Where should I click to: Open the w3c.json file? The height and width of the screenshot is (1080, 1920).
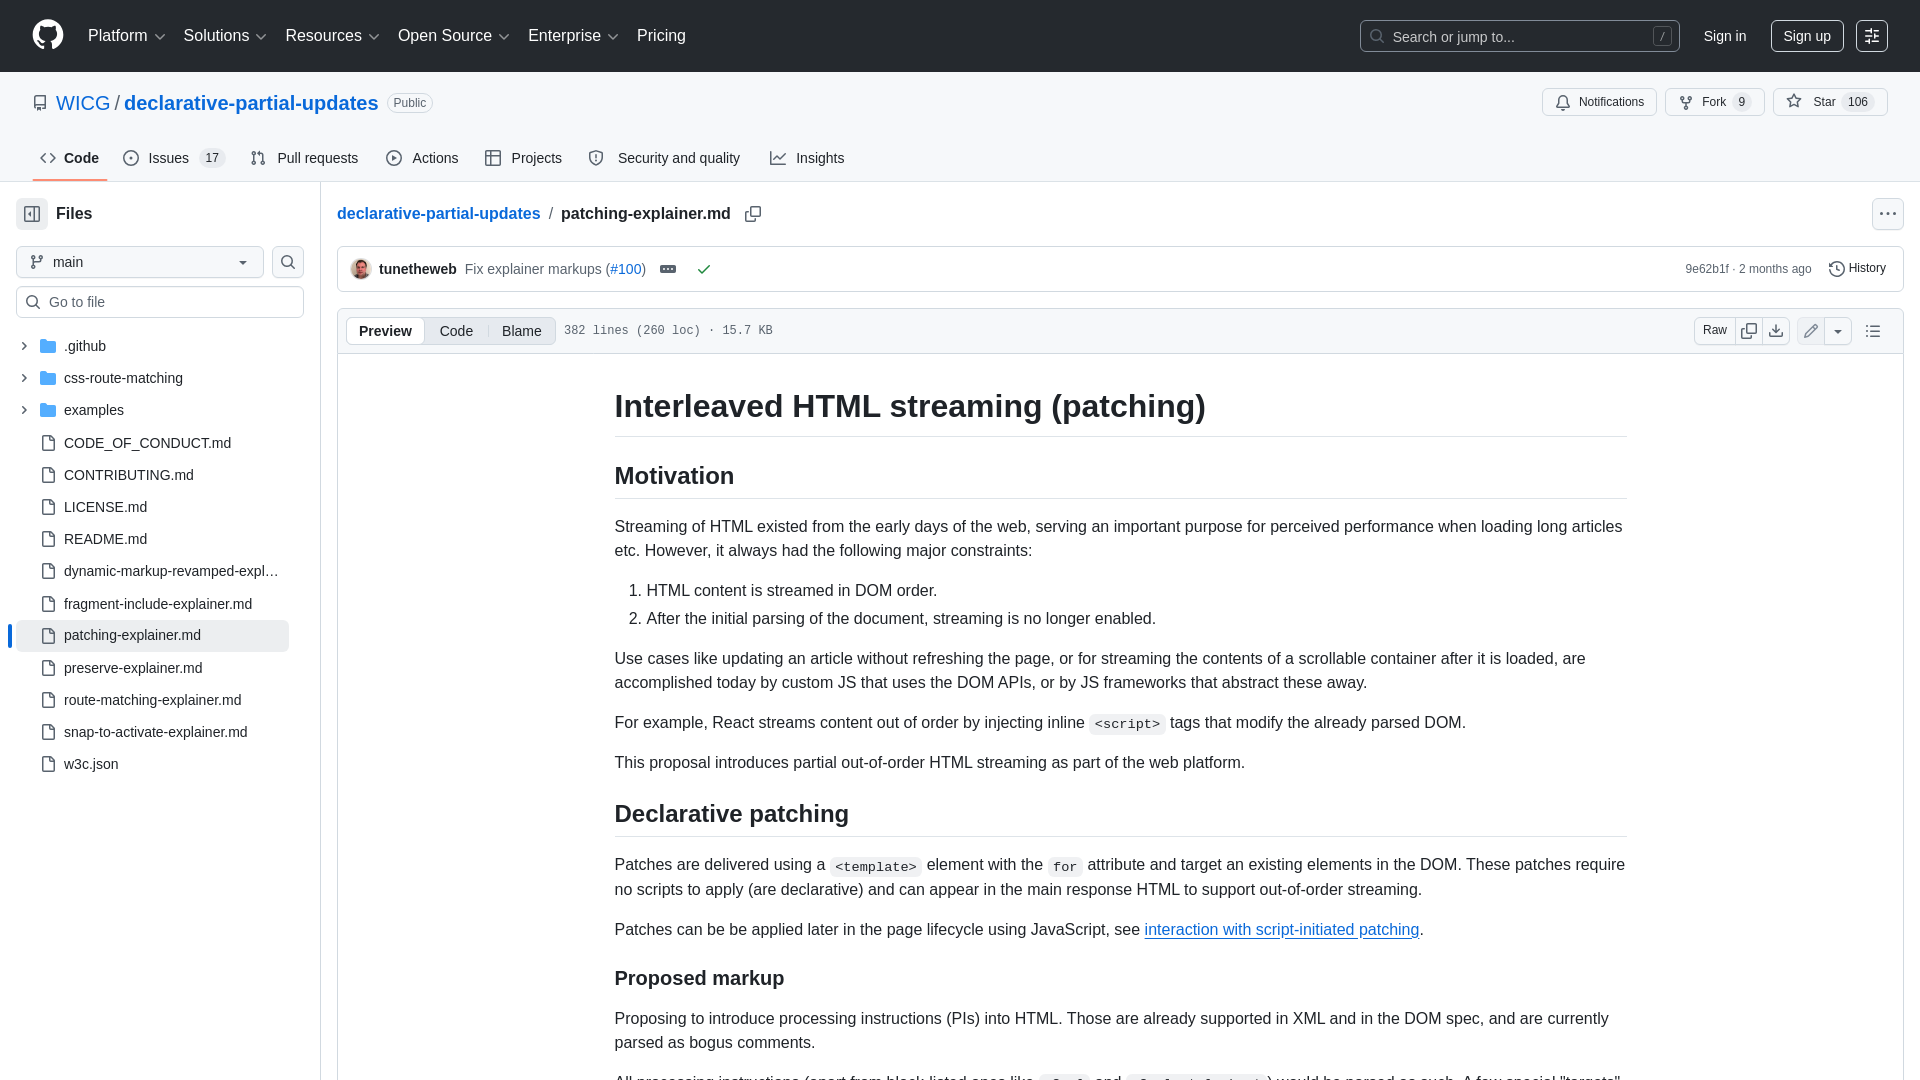tap(91, 764)
